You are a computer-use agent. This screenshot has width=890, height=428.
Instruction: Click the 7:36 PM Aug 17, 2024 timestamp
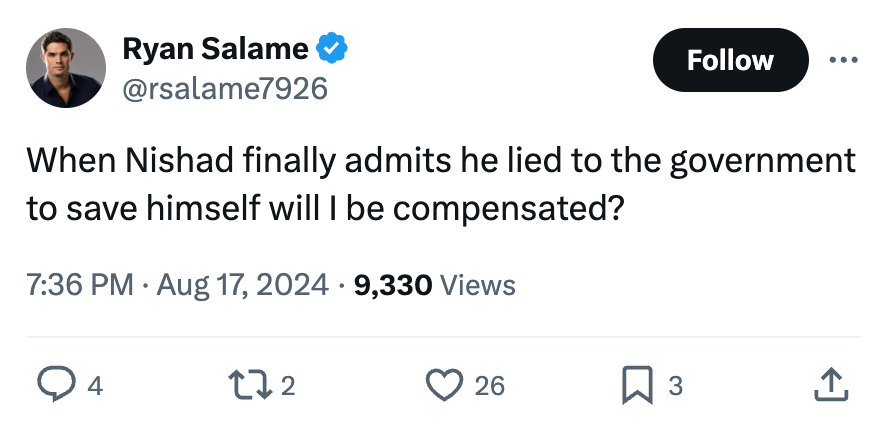point(177,285)
